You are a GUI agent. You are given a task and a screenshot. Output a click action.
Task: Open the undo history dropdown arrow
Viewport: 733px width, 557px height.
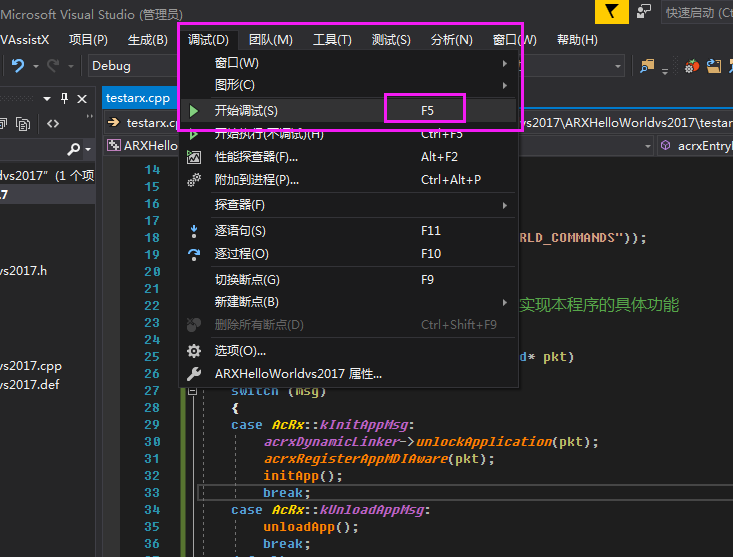pos(36,66)
